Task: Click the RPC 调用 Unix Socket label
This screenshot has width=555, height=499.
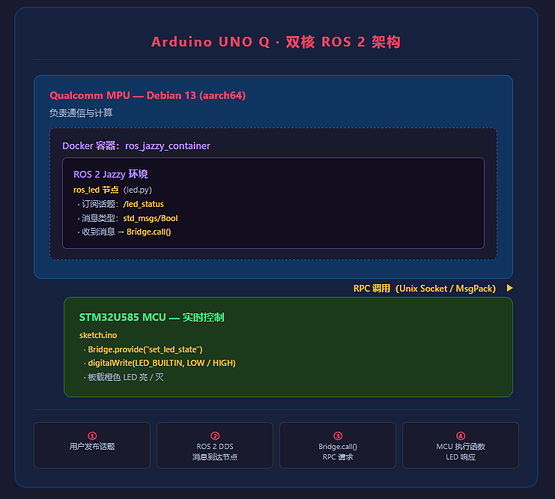Action: (424, 288)
